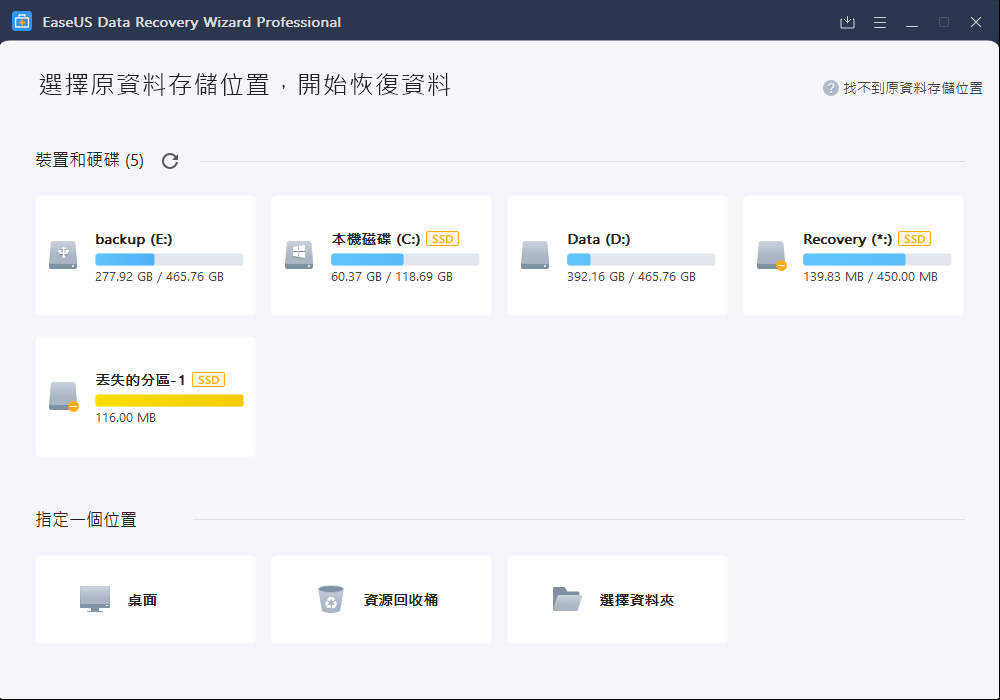Open the hamburger menu icon
Image resolution: width=1000 pixels, height=700 pixels.
pos(879,22)
